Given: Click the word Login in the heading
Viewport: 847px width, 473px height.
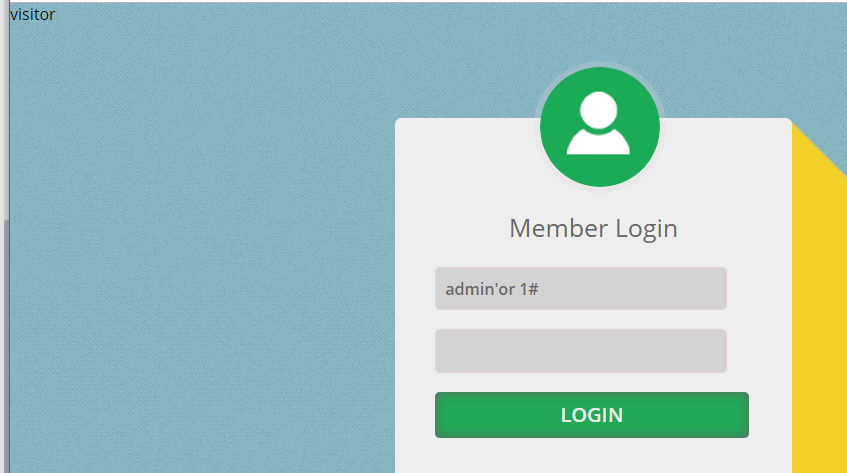Looking at the screenshot, I should 647,229.
